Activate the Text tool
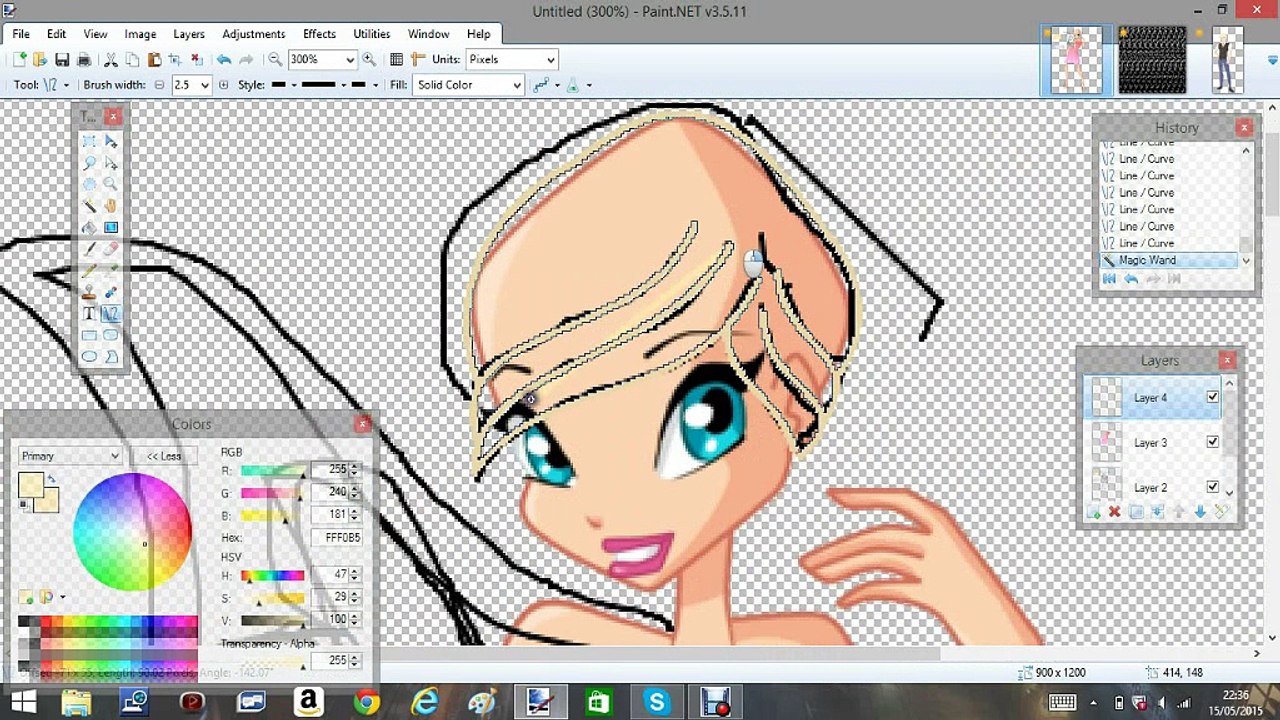This screenshot has height=720, width=1280. [x=89, y=314]
